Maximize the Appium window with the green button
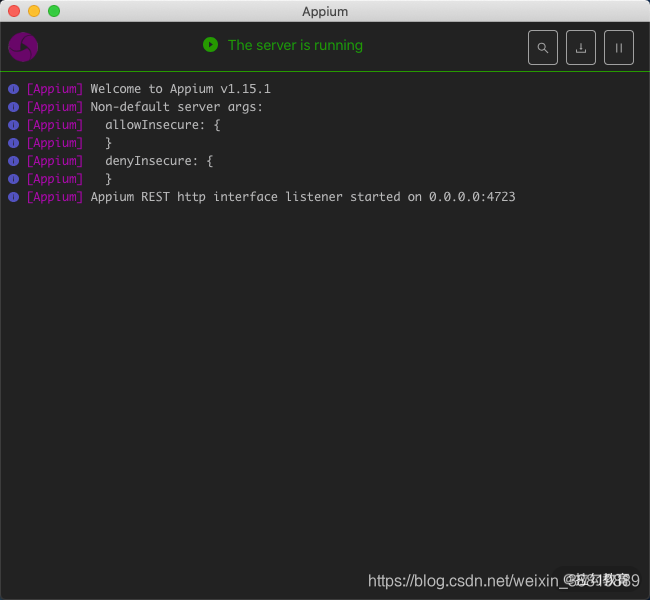 pos(54,11)
